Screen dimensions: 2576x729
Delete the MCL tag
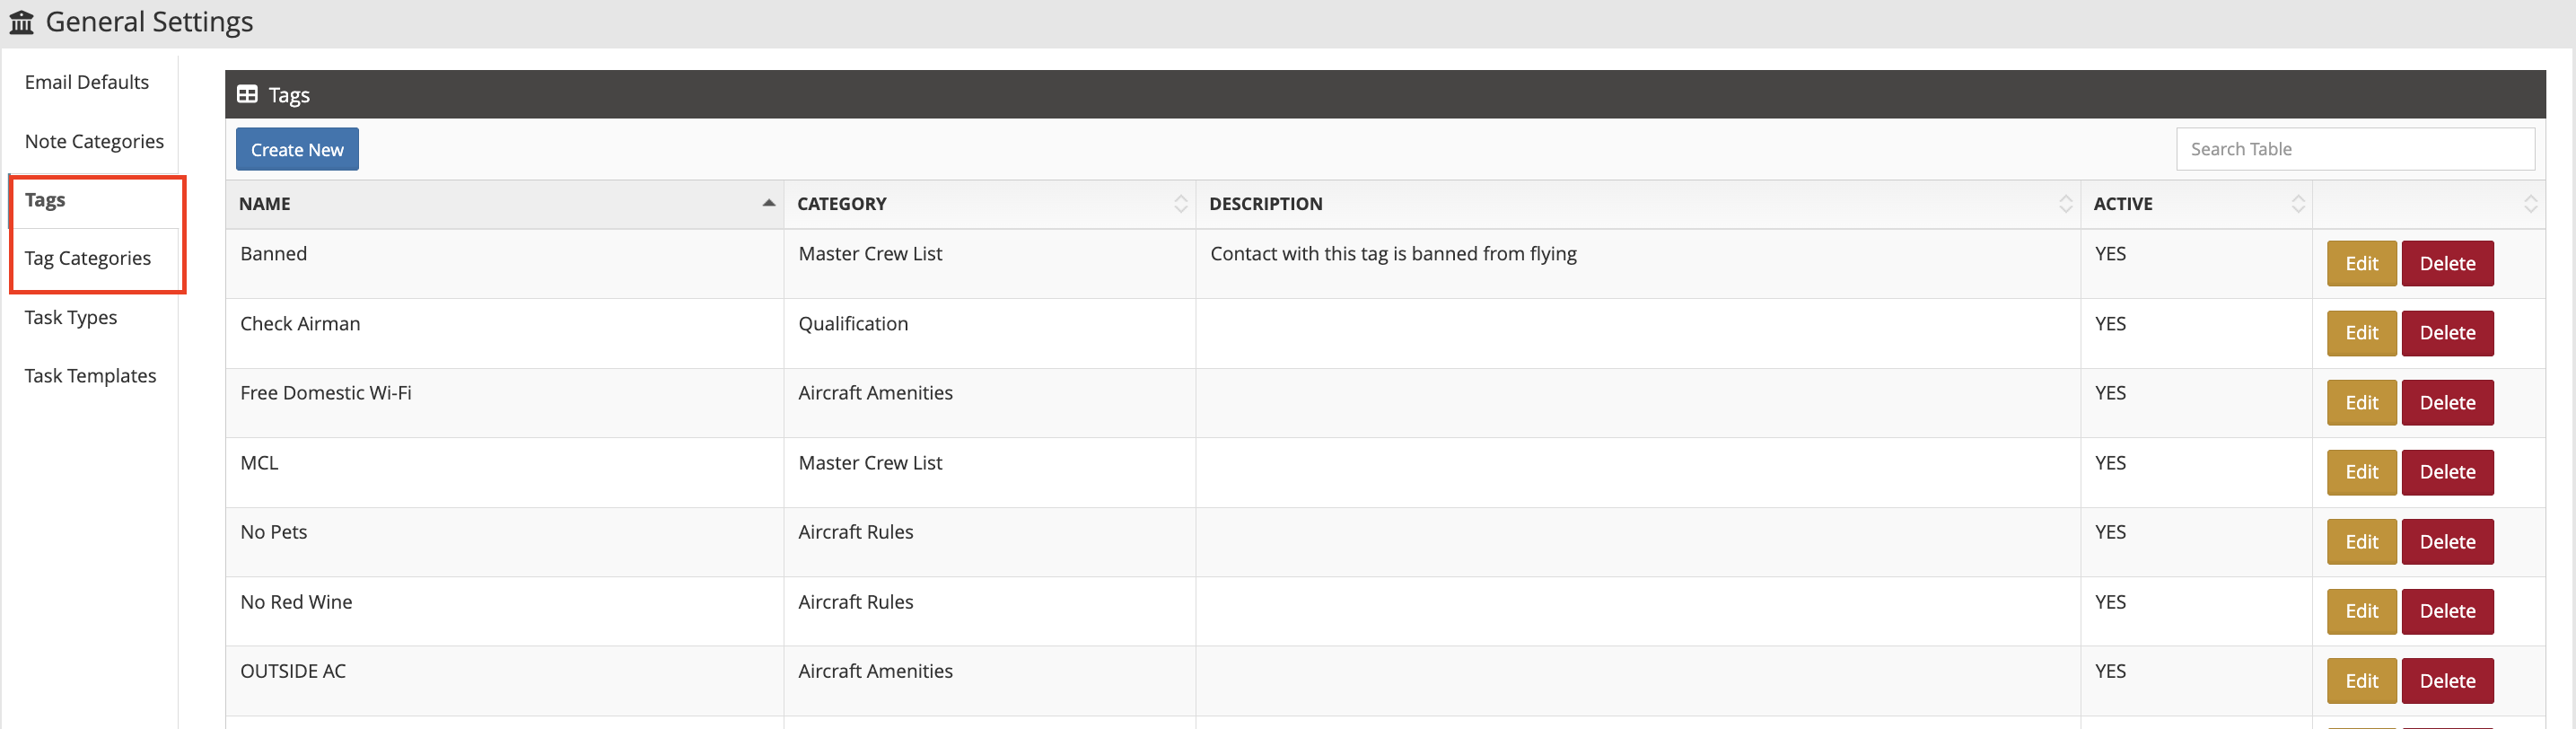(x=2447, y=472)
